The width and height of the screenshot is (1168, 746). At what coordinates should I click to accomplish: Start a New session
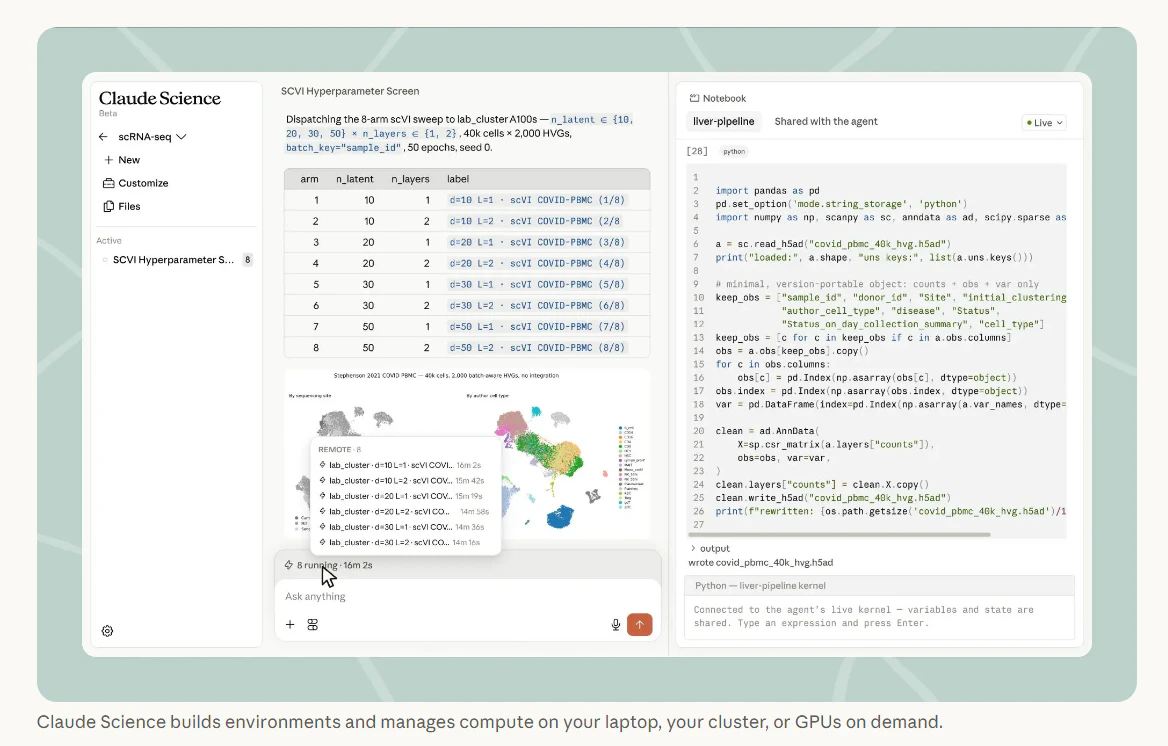(122, 159)
